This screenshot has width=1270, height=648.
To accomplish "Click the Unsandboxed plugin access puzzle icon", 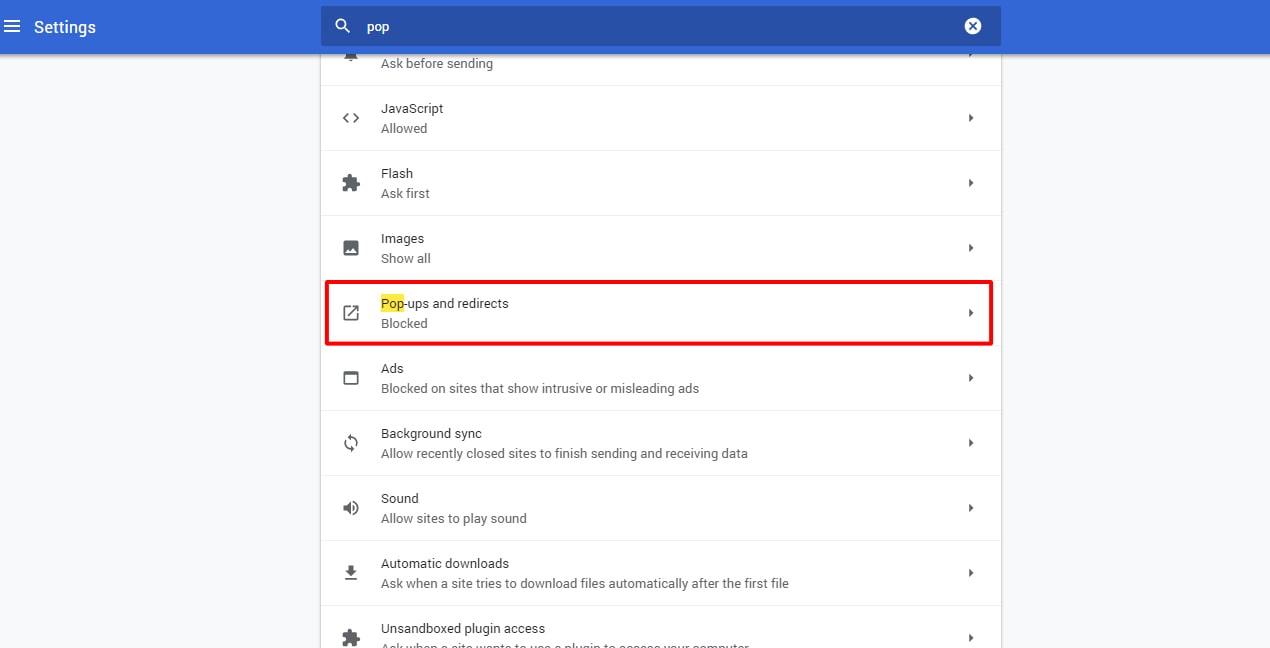I will pyautogui.click(x=351, y=635).
